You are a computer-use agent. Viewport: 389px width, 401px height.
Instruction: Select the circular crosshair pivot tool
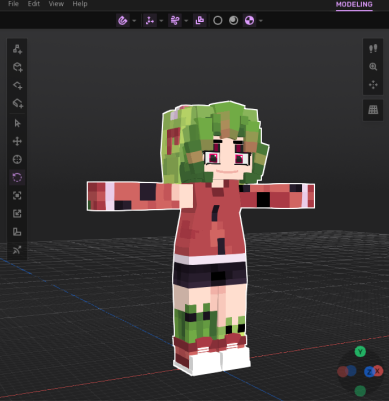pos(17,159)
